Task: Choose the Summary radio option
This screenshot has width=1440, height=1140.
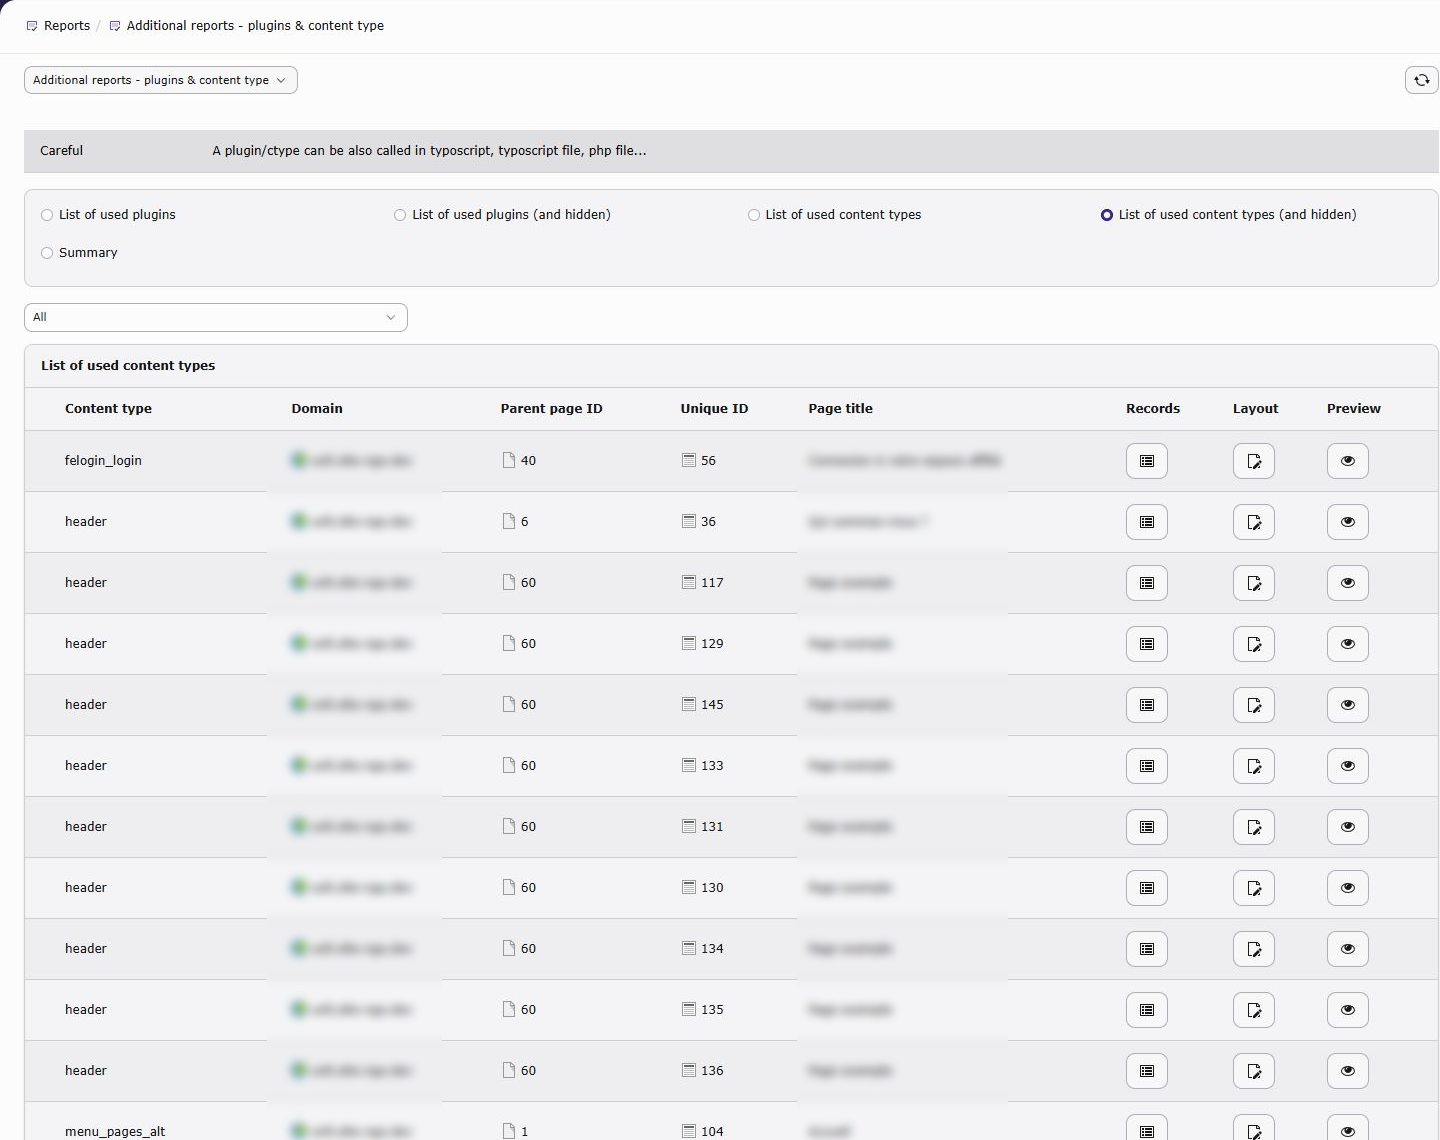Action: pyautogui.click(x=47, y=253)
